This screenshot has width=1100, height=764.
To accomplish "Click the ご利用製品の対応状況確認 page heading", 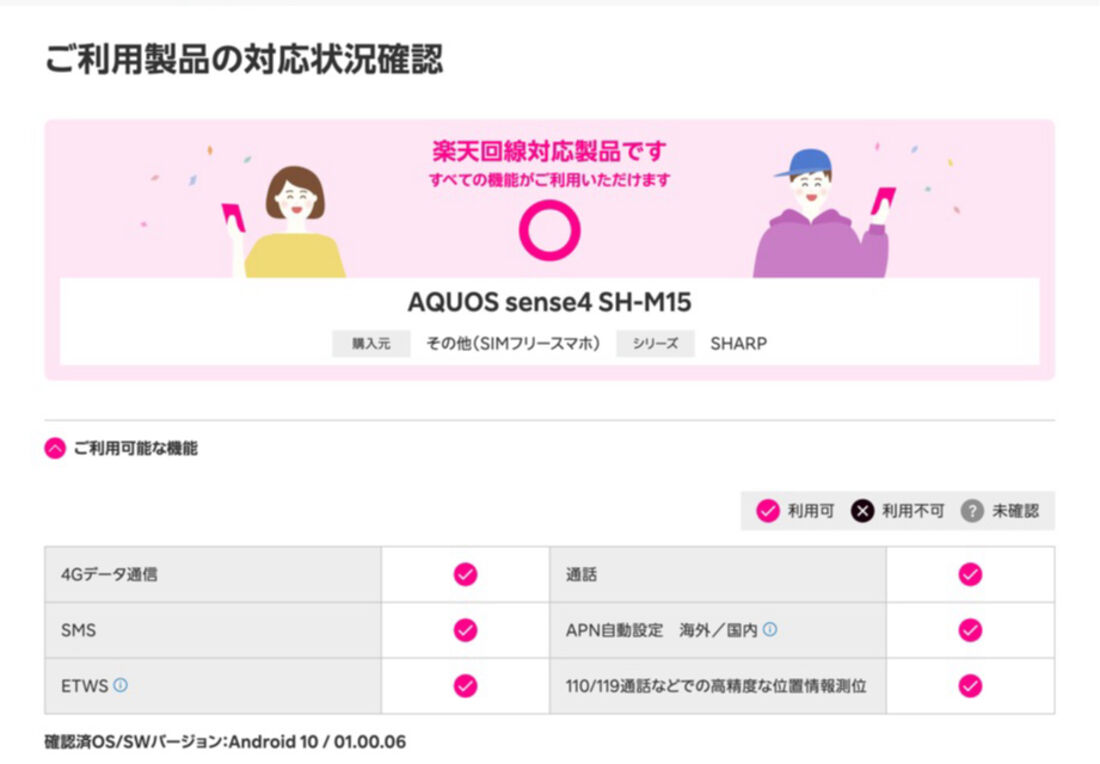I will click(243, 58).
